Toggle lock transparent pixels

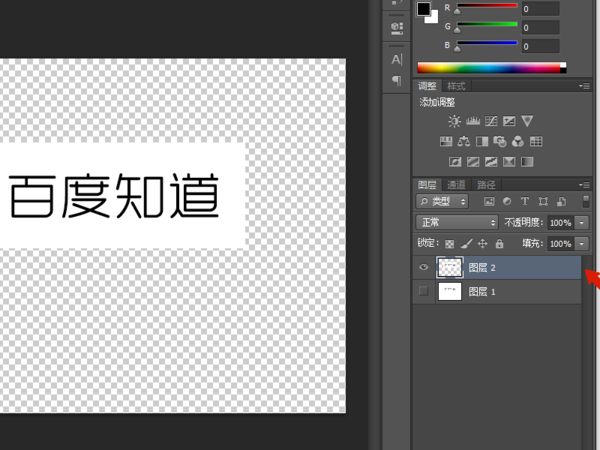click(x=450, y=244)
